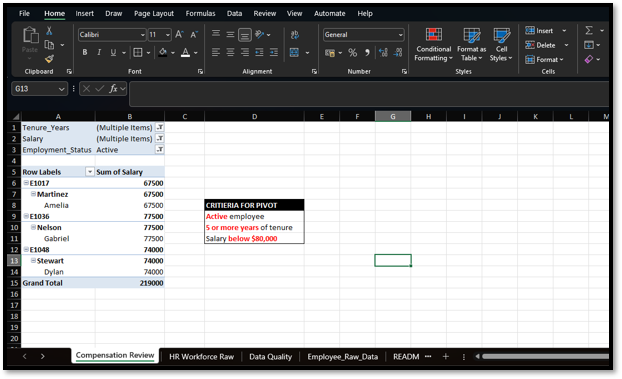This screenshot has height=379, width=622.
Task: Open Tenure_Years filter dropdown in B1
Action: (x=159, y=127)
